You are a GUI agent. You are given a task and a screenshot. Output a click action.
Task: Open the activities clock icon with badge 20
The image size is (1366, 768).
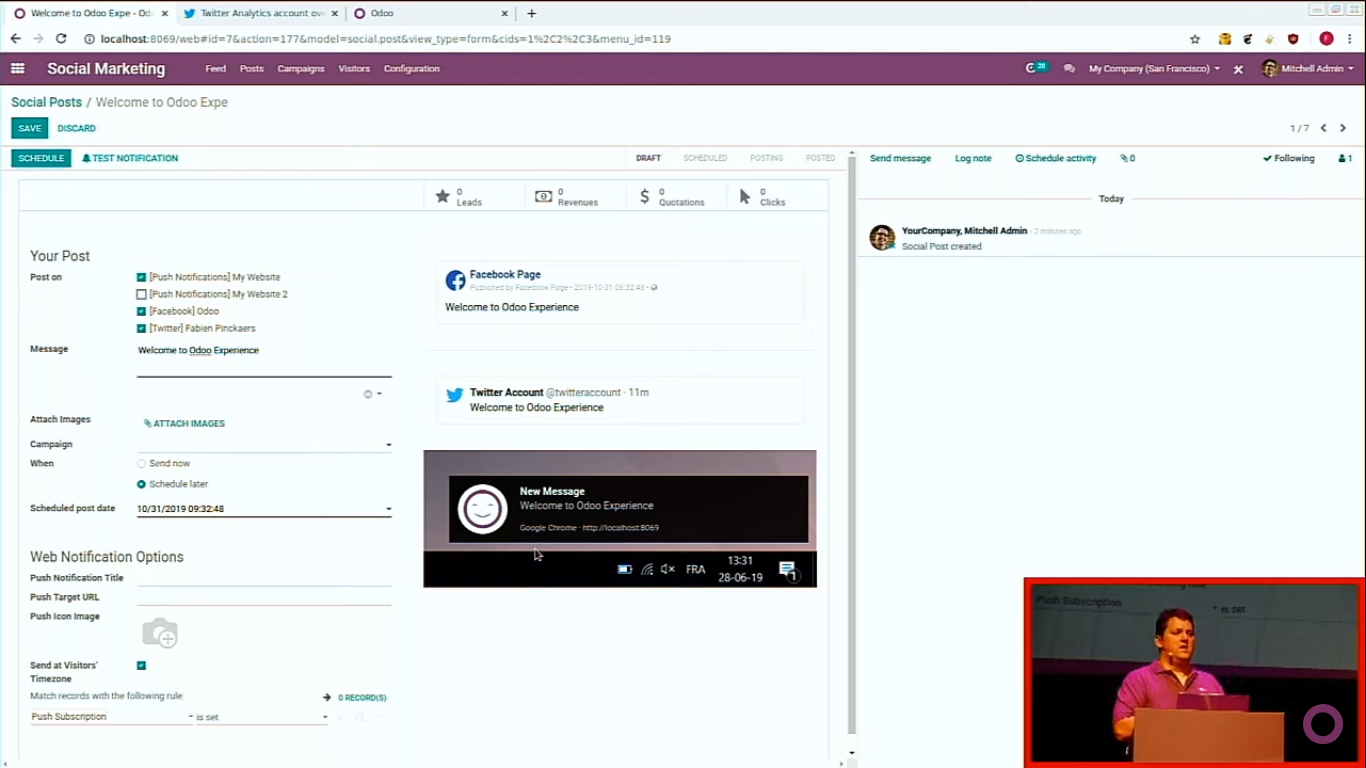coord(1036,68)
